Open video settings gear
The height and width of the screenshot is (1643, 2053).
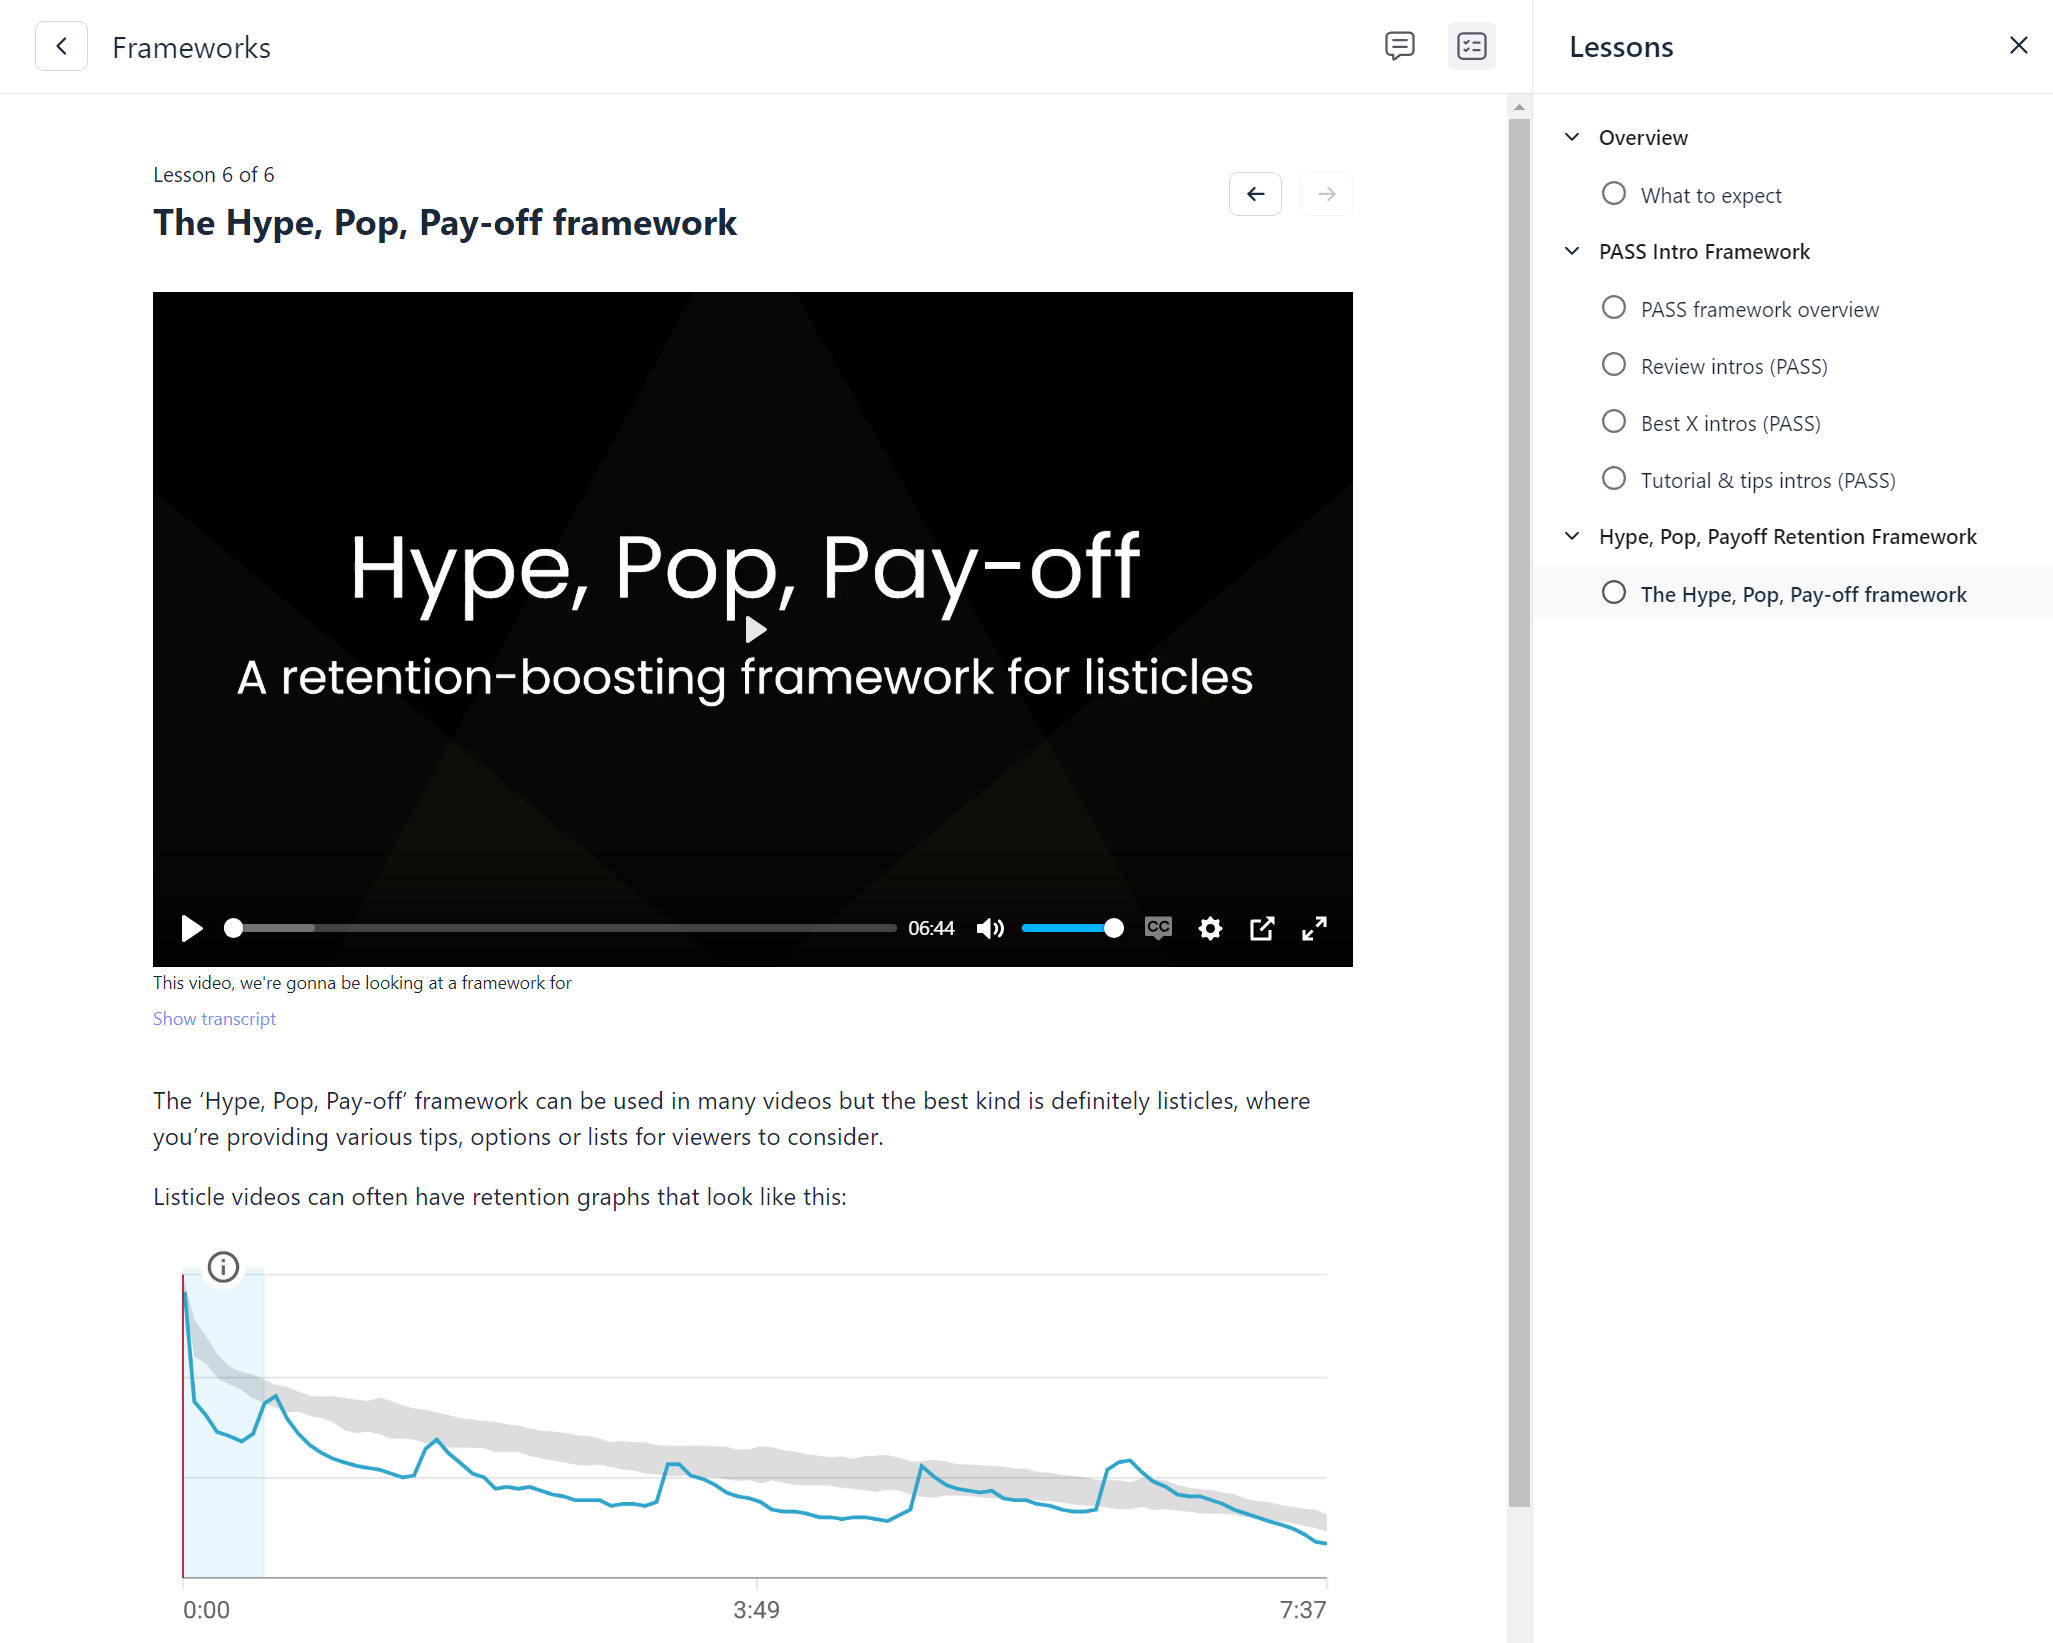(x=1210, y=929)
